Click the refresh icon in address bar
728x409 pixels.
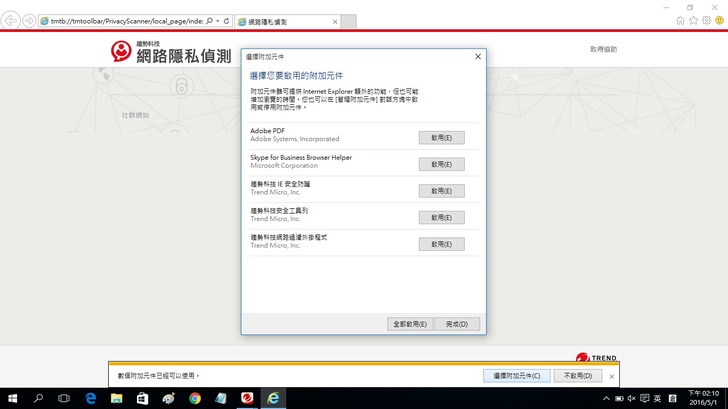pyautogui.click(x=226, y=21)
